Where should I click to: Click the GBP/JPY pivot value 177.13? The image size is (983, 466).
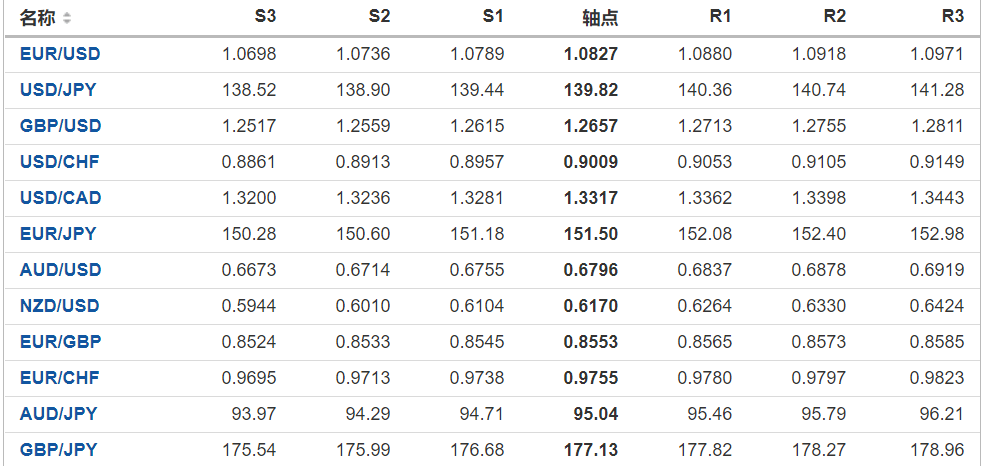[591, 450]
